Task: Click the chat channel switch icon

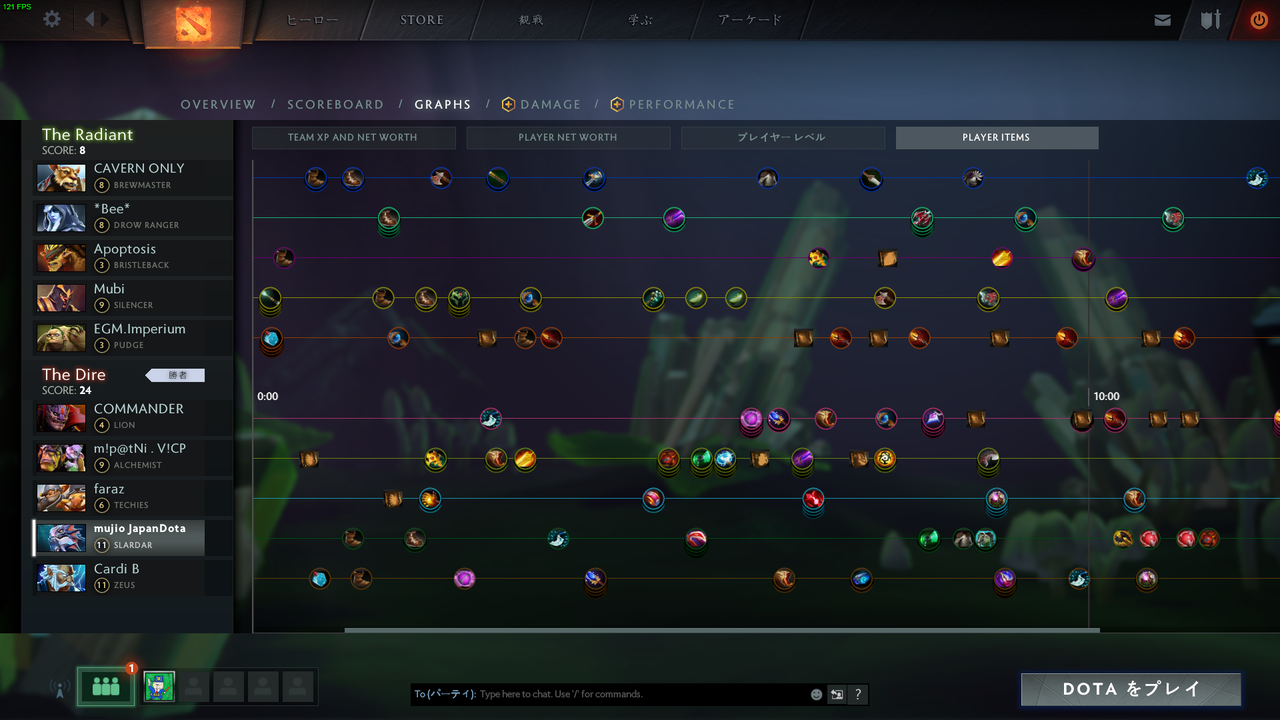Action: (x=837, y=694)
